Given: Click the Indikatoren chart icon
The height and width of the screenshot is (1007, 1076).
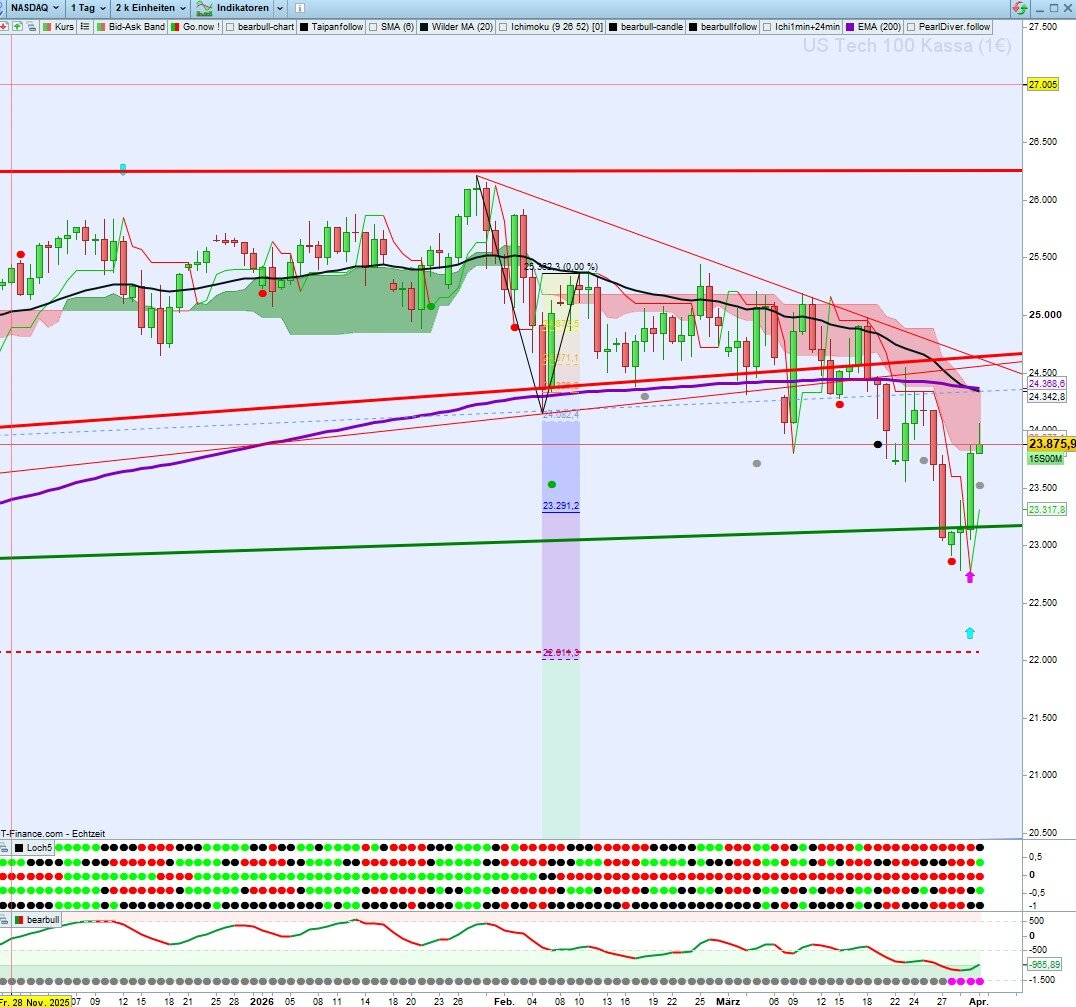Looking at the screenshot, I should pyautogui.click(x=204, y=7).
